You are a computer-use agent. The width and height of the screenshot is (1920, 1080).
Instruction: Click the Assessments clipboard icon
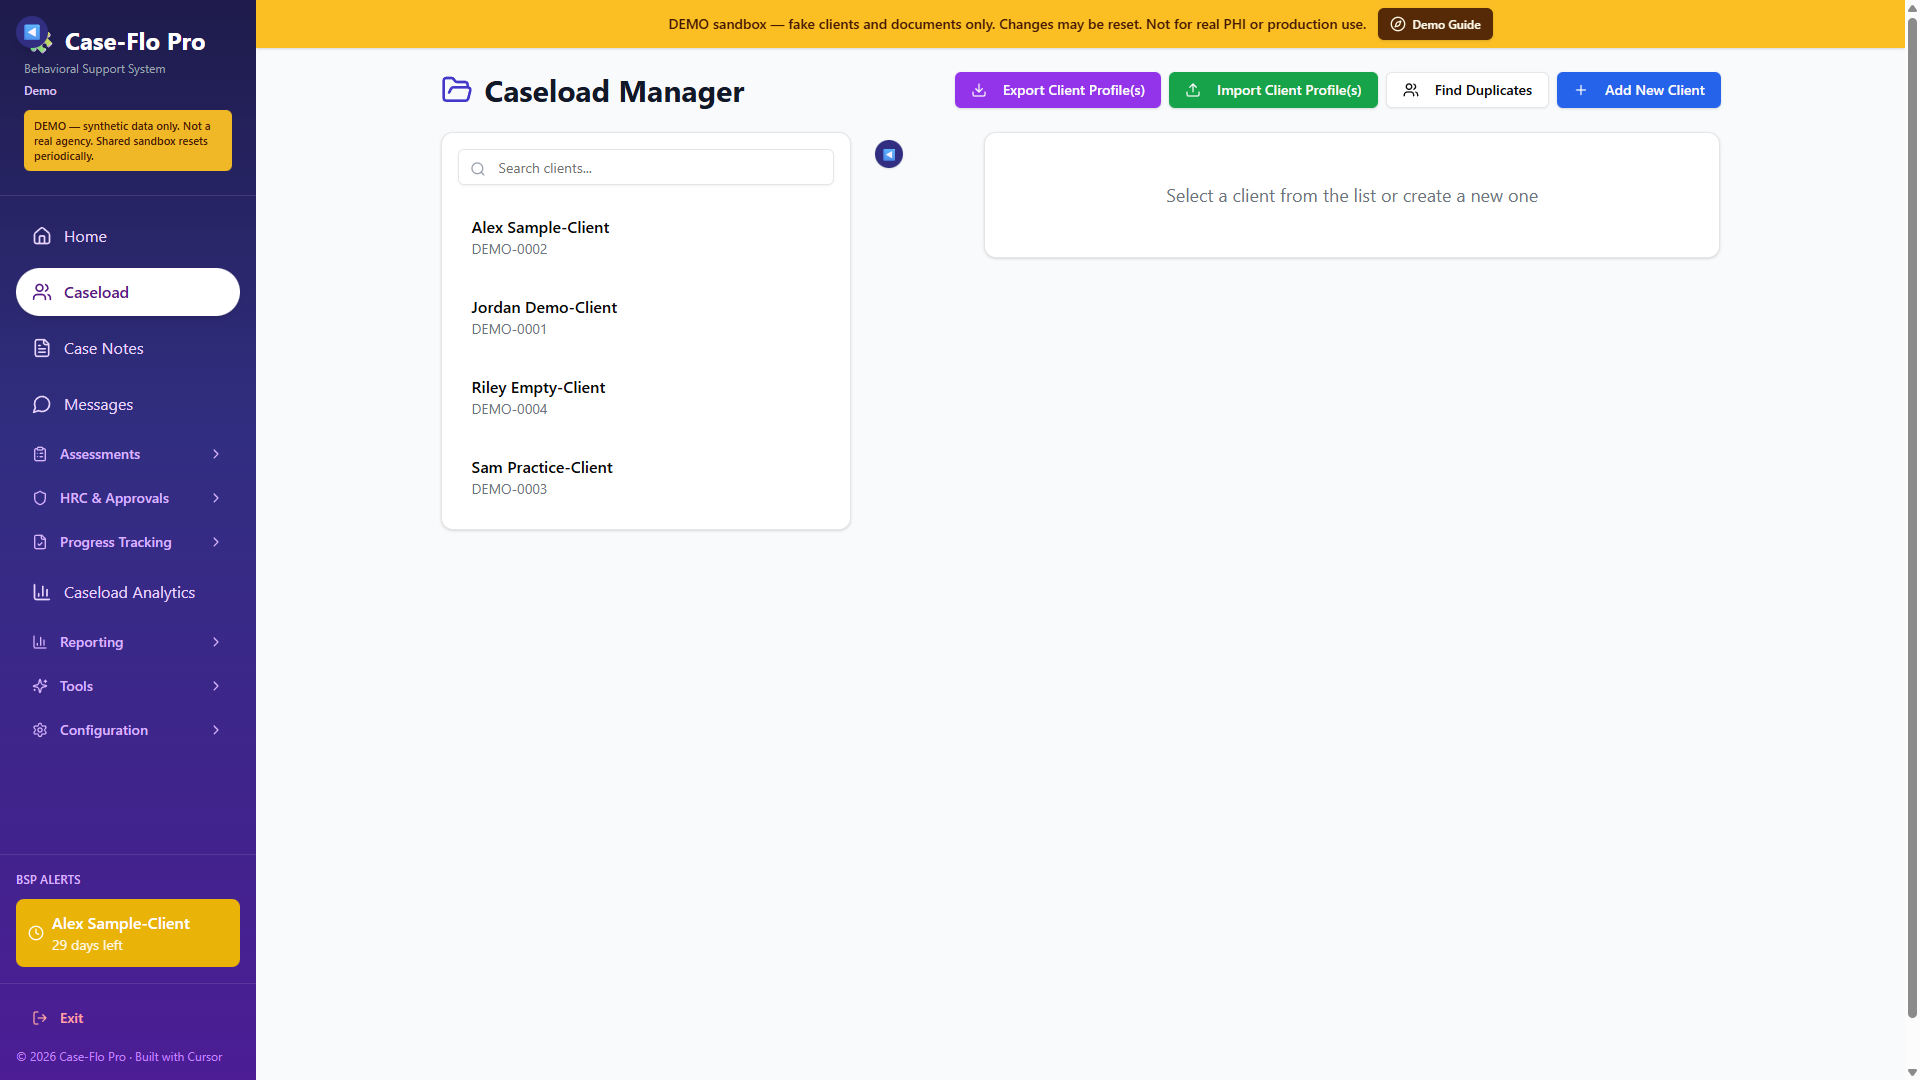click(x=40, y=454)
